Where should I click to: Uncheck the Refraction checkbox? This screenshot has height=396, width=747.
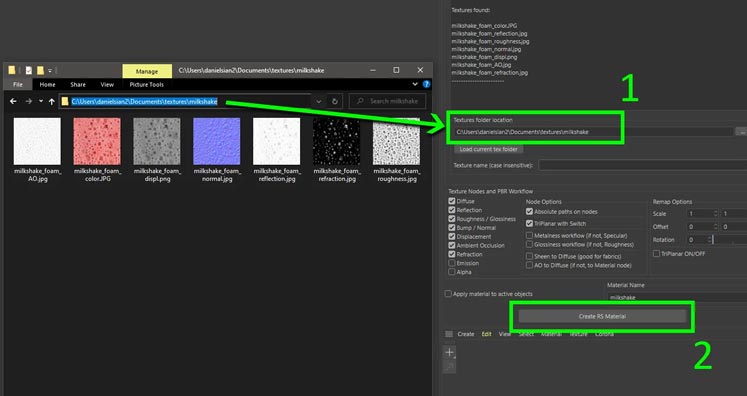(452, 254)
